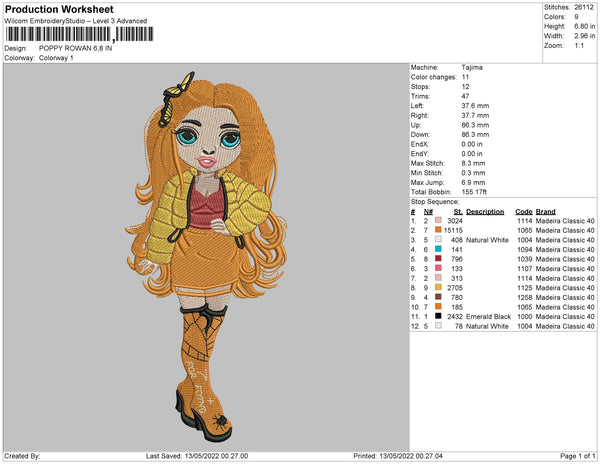Select the 'Colorway 1' value
This screenshot has width=600, height=464.
pyautogui.click(x=56, y=58)
